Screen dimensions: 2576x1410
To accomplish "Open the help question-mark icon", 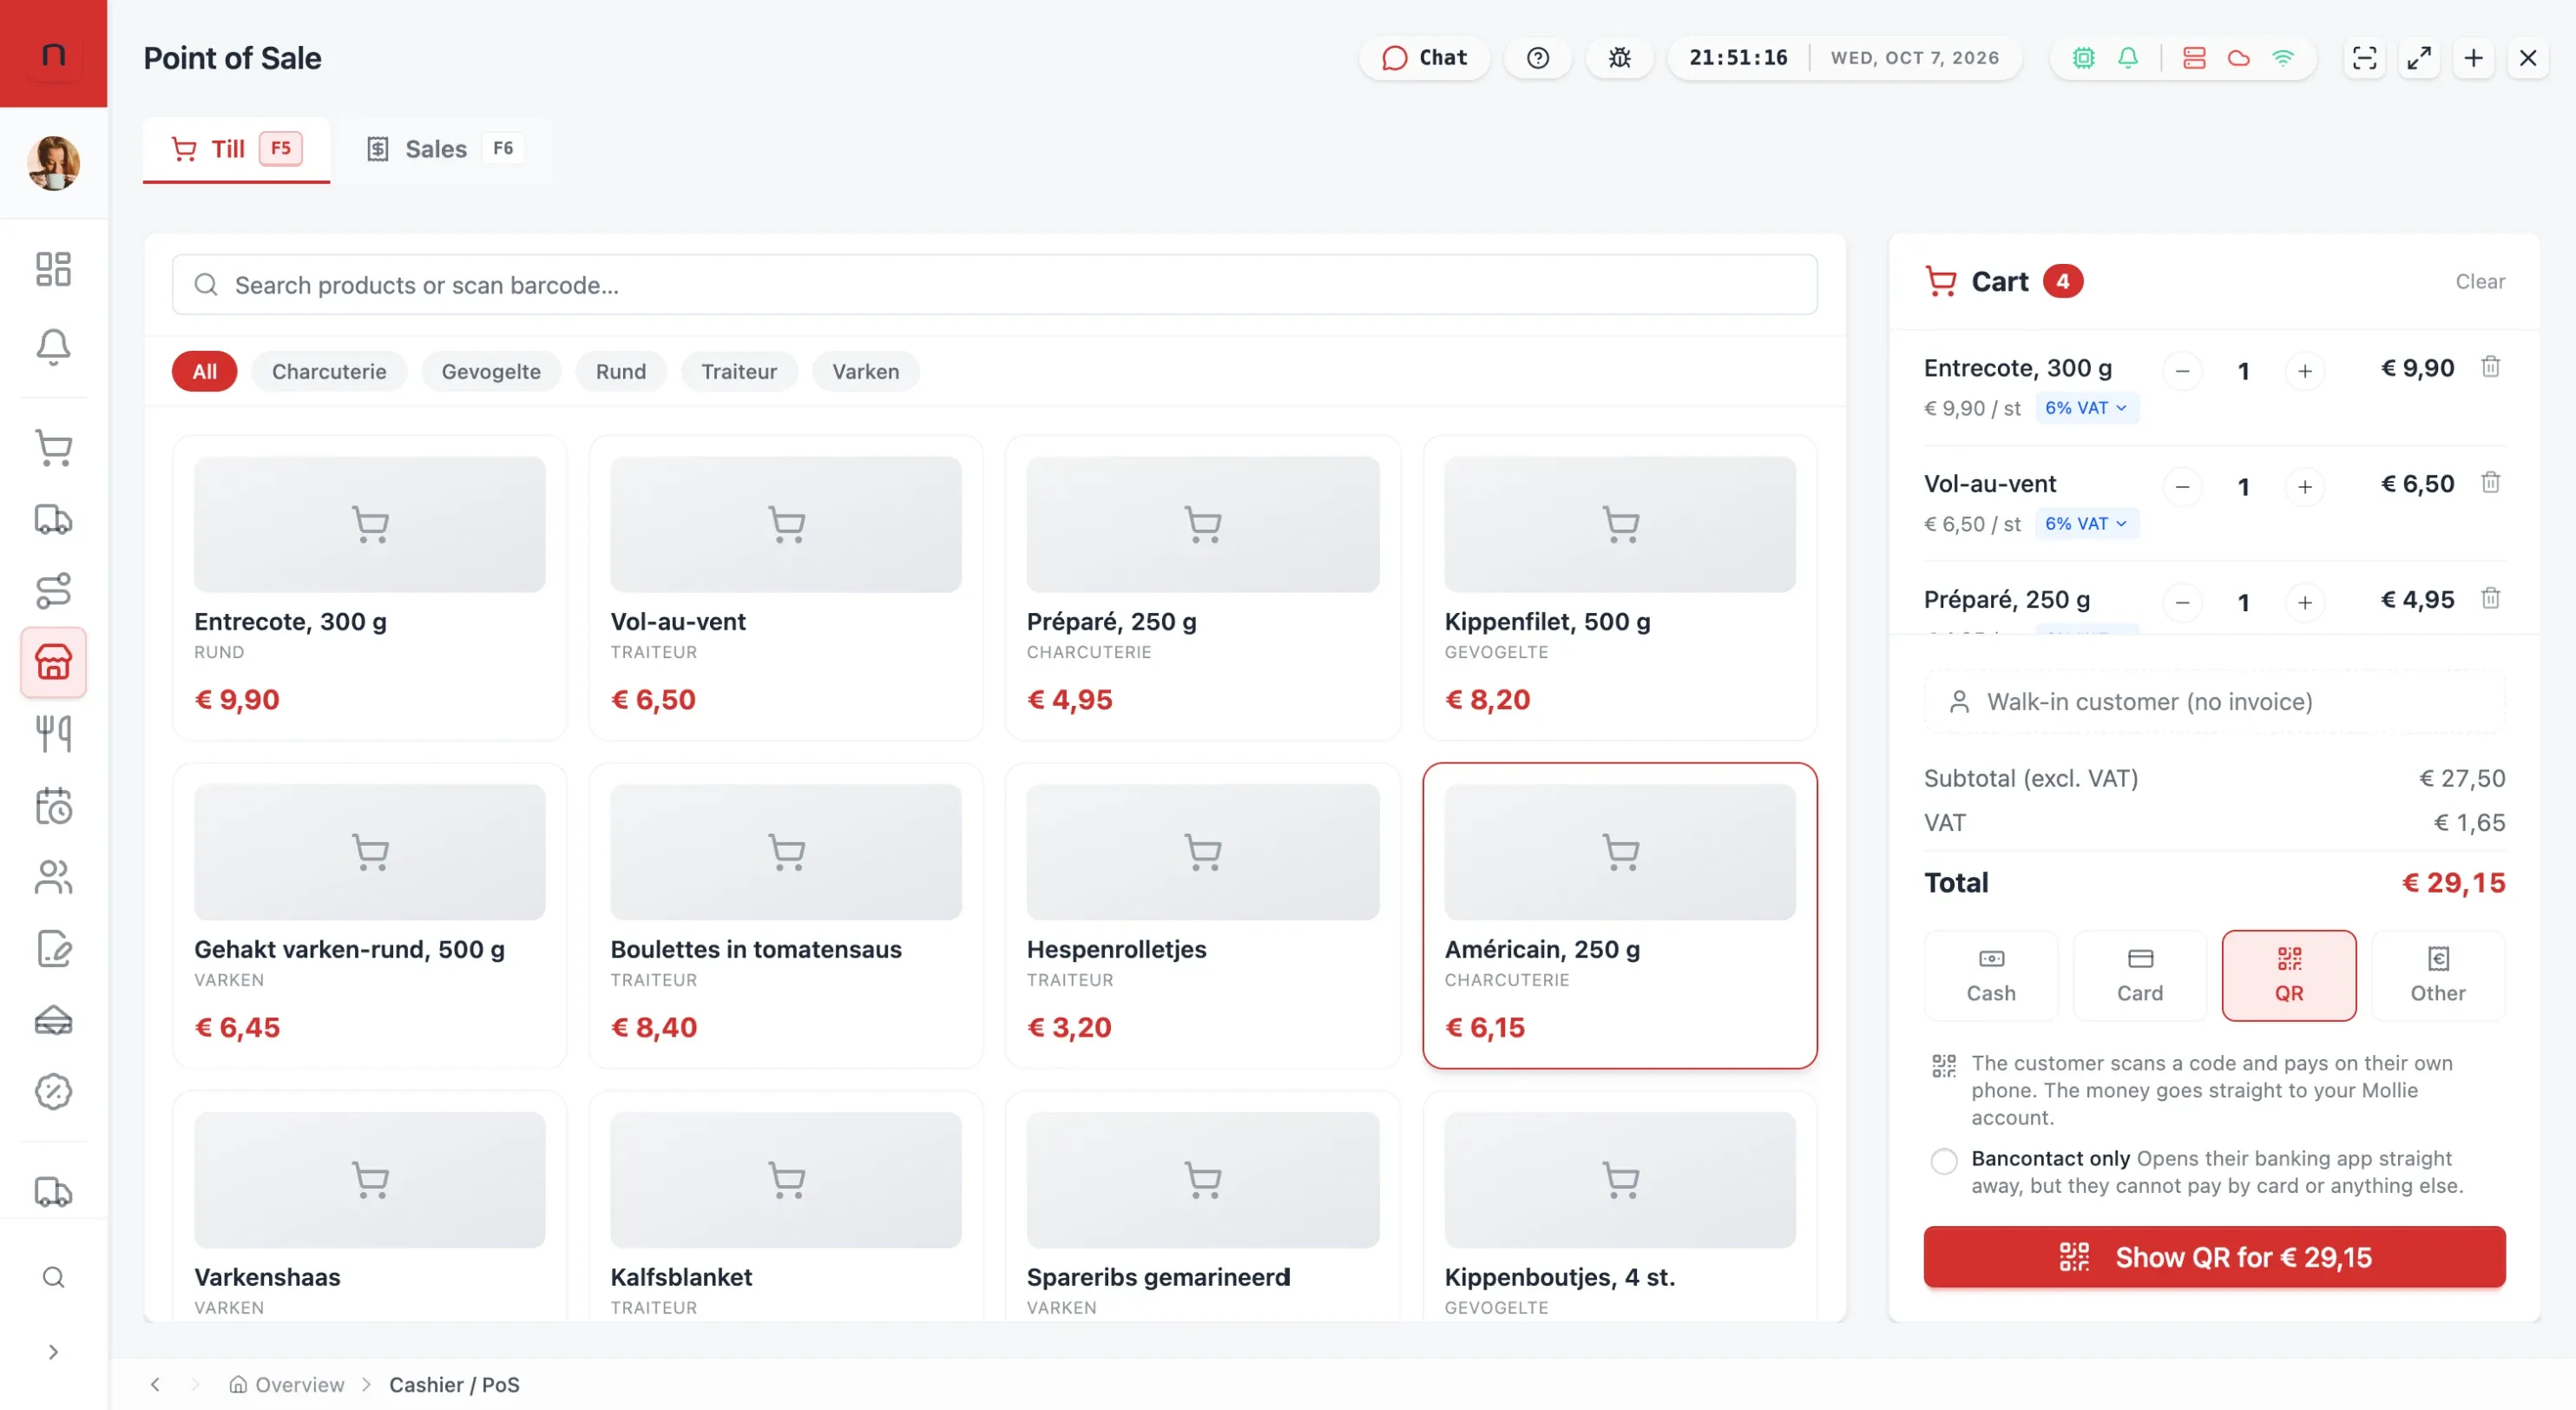I will 1538,58.
